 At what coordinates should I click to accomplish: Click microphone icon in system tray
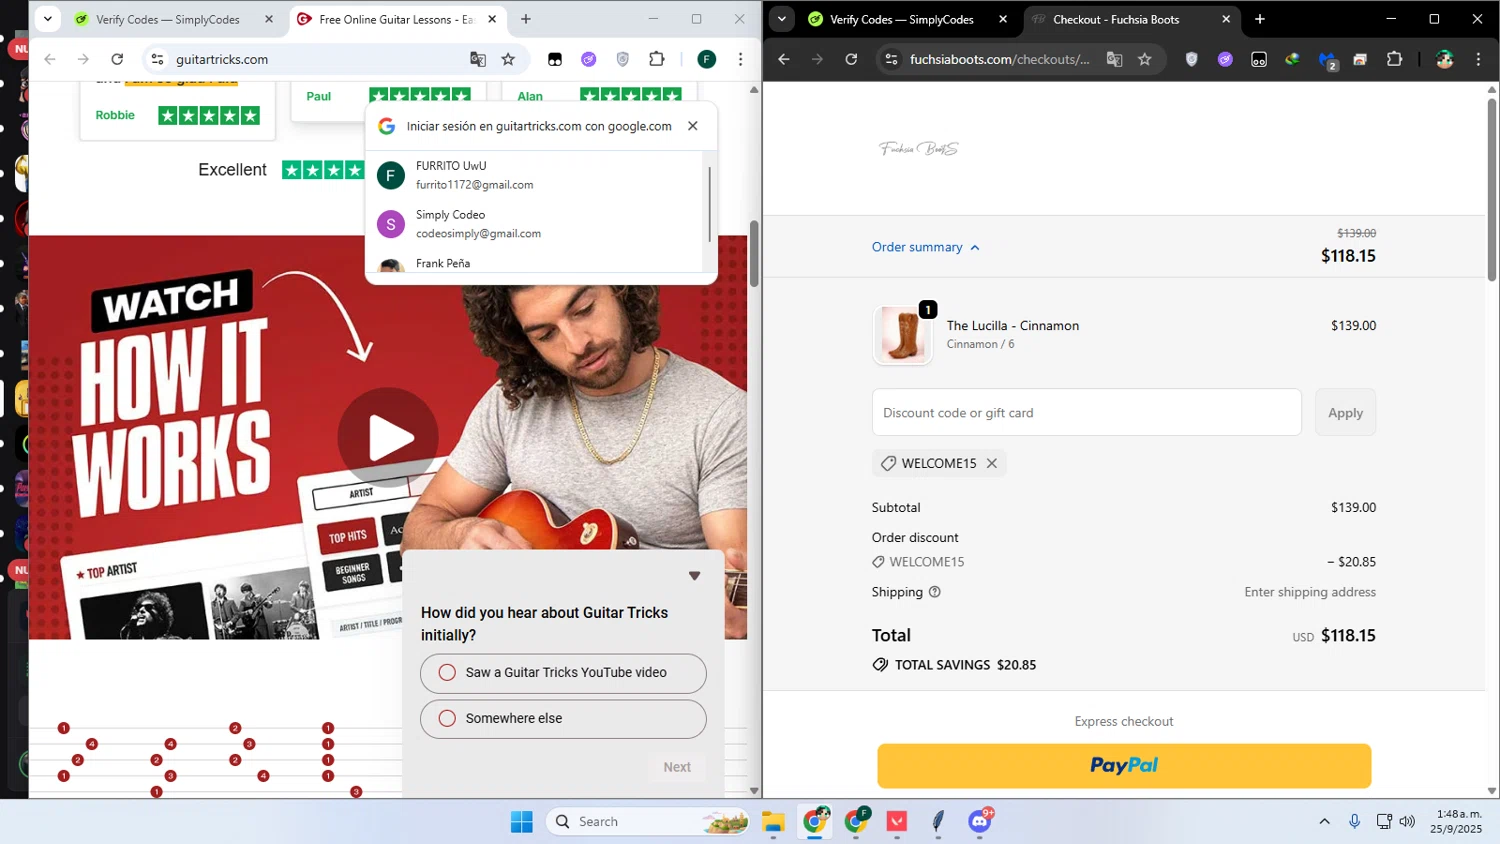1354,821
